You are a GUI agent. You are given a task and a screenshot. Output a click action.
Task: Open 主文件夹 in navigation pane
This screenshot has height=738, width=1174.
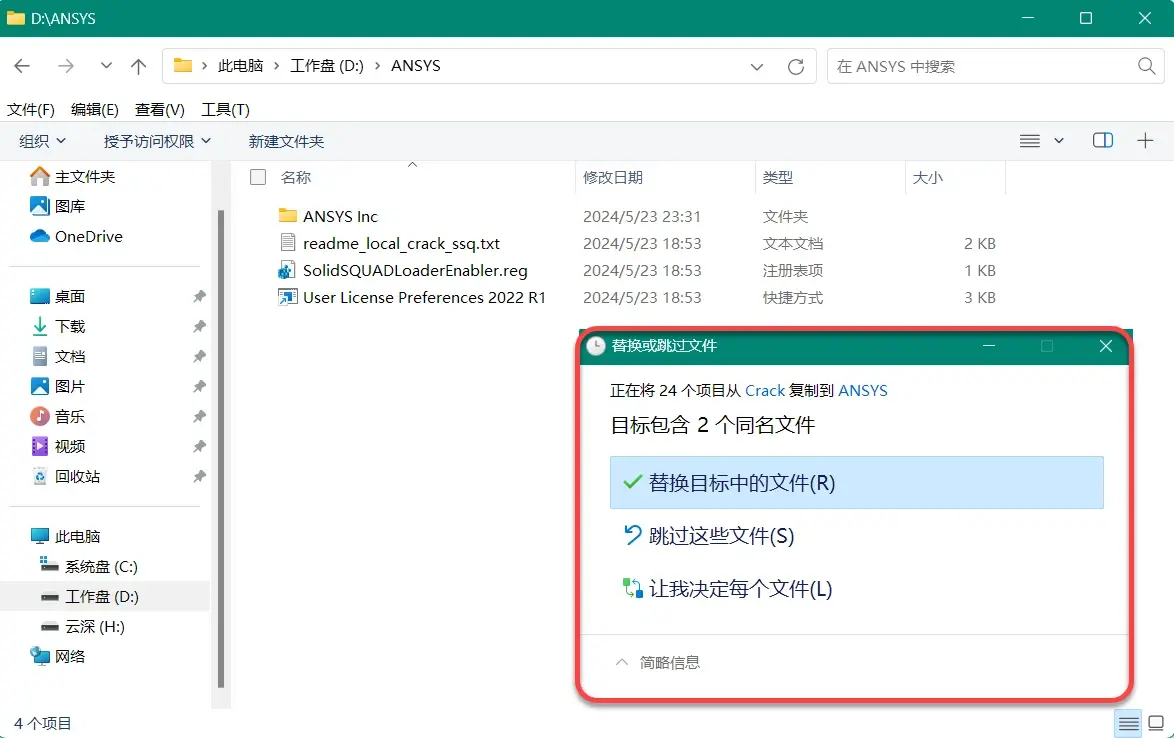point(72,177)
